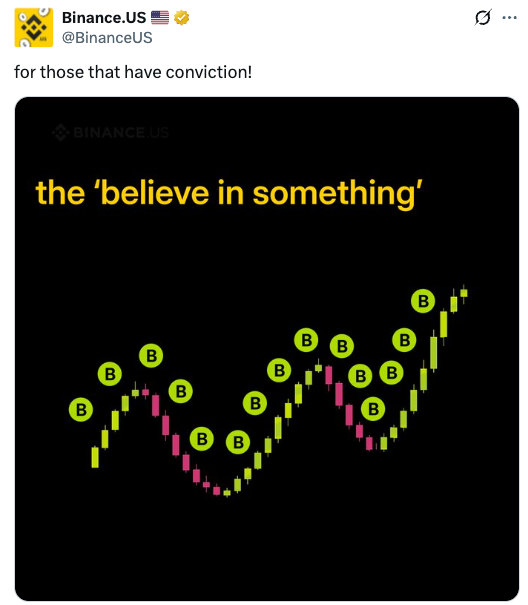The image size is (528, 605).
Task: Click the Grok explain icon
Action: pyautogui.click(x=483, y=17)
